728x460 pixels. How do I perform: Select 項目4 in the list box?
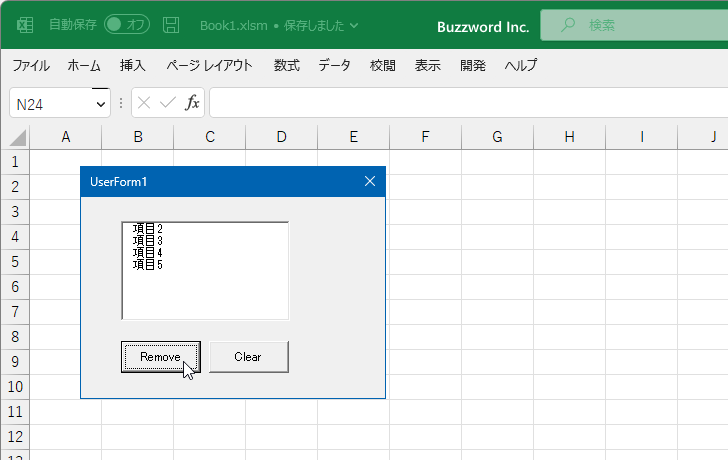tap(205, 253)
